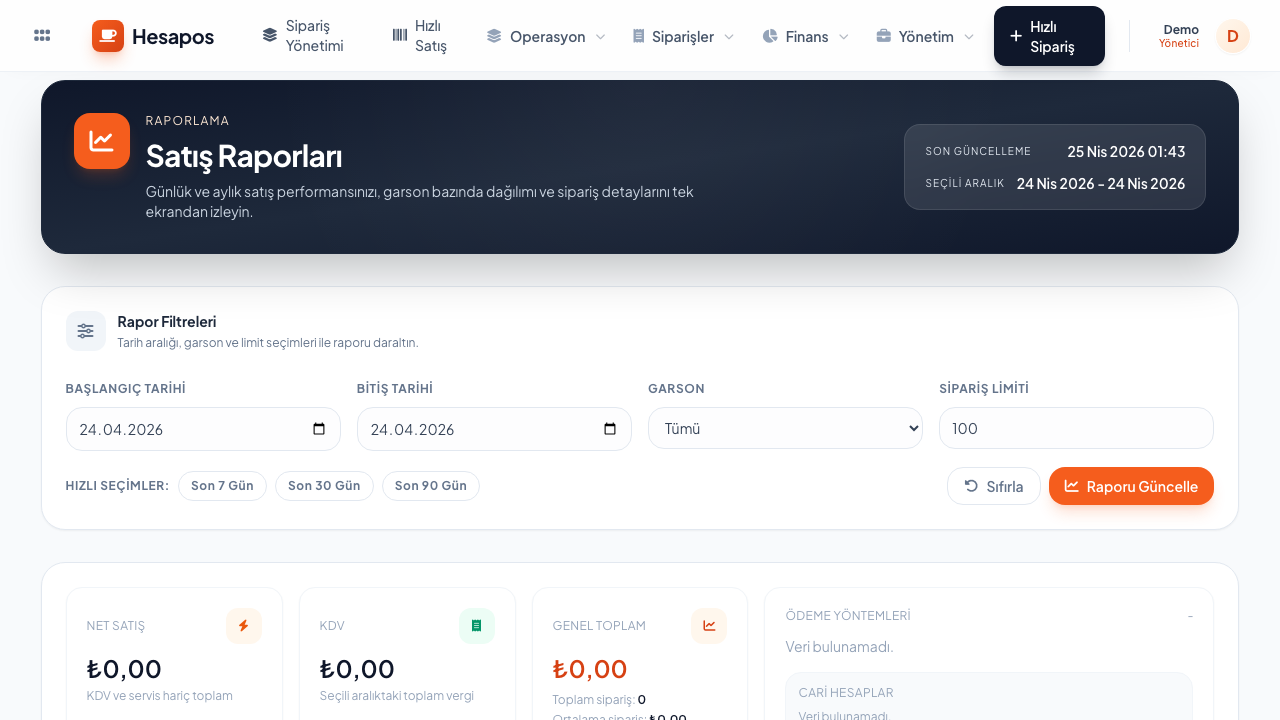
Task: Click the Net Satış ₺0,00 value
Action: tap(124, 669)
